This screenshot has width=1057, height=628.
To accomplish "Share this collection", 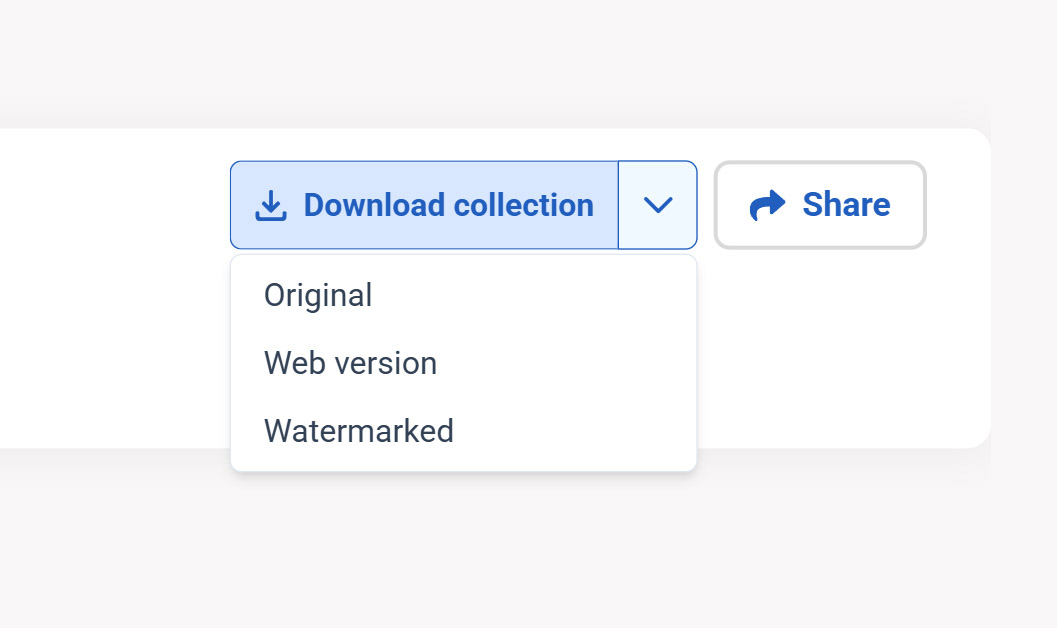I will click(x=820, y=205).
